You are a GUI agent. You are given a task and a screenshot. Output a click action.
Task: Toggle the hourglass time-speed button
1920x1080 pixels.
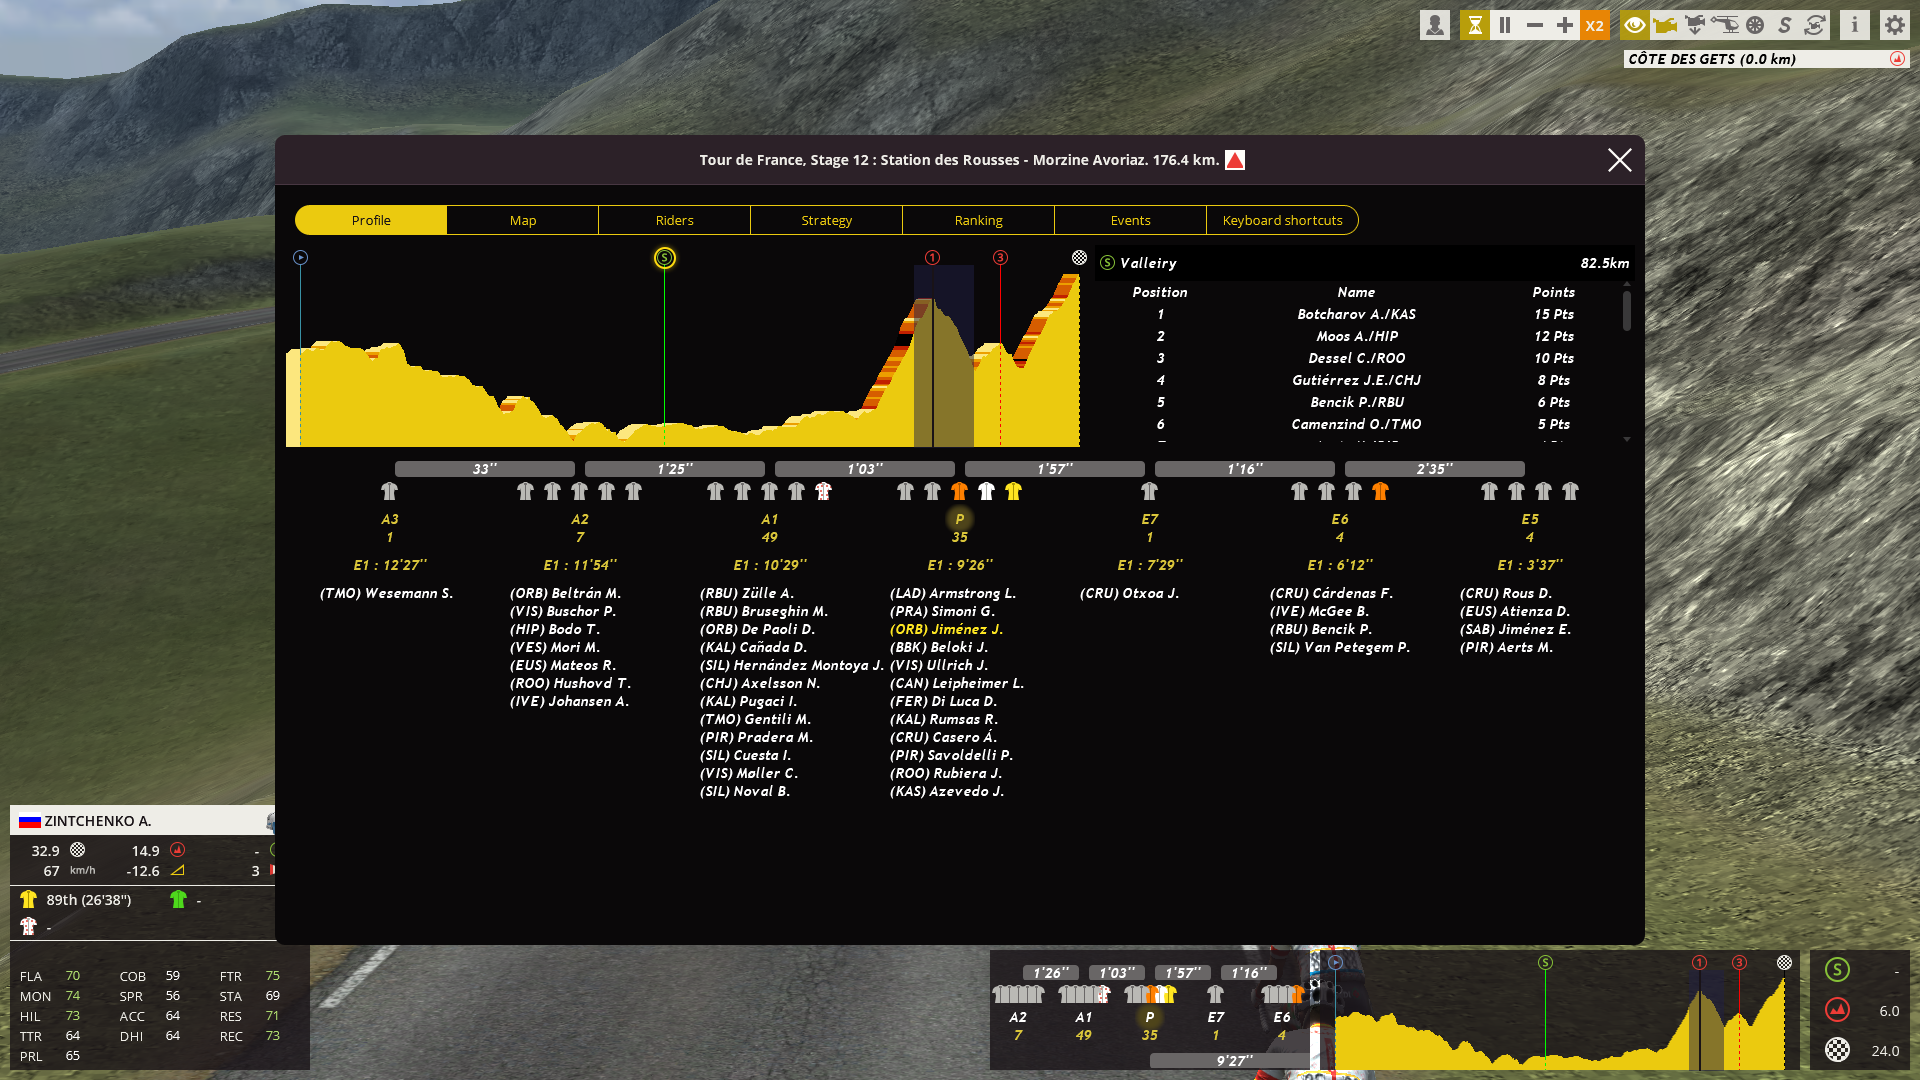[x=1475, y=25]
